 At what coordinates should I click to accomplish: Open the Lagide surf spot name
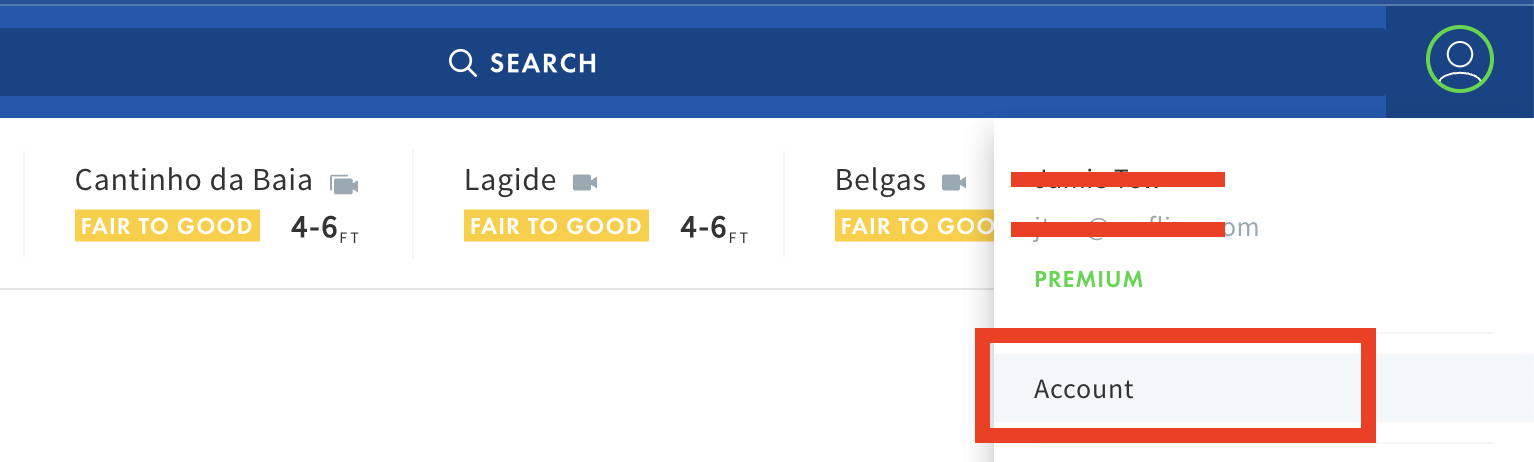(x=510, y=180)
